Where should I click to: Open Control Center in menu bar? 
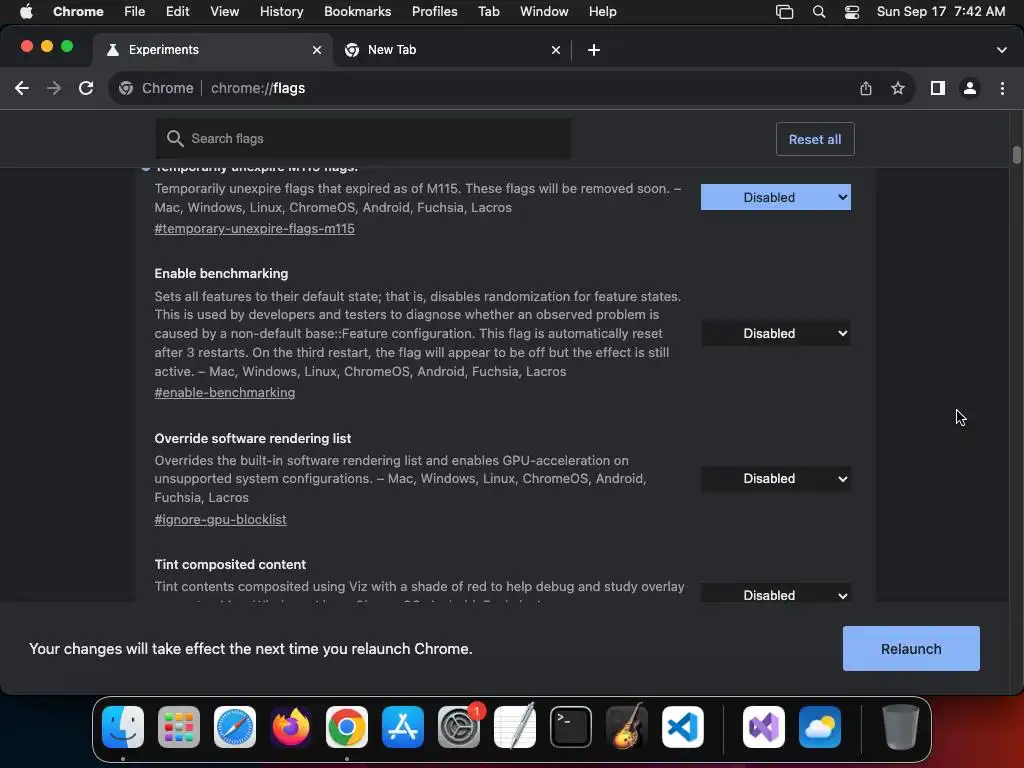(x=852, y=12)
